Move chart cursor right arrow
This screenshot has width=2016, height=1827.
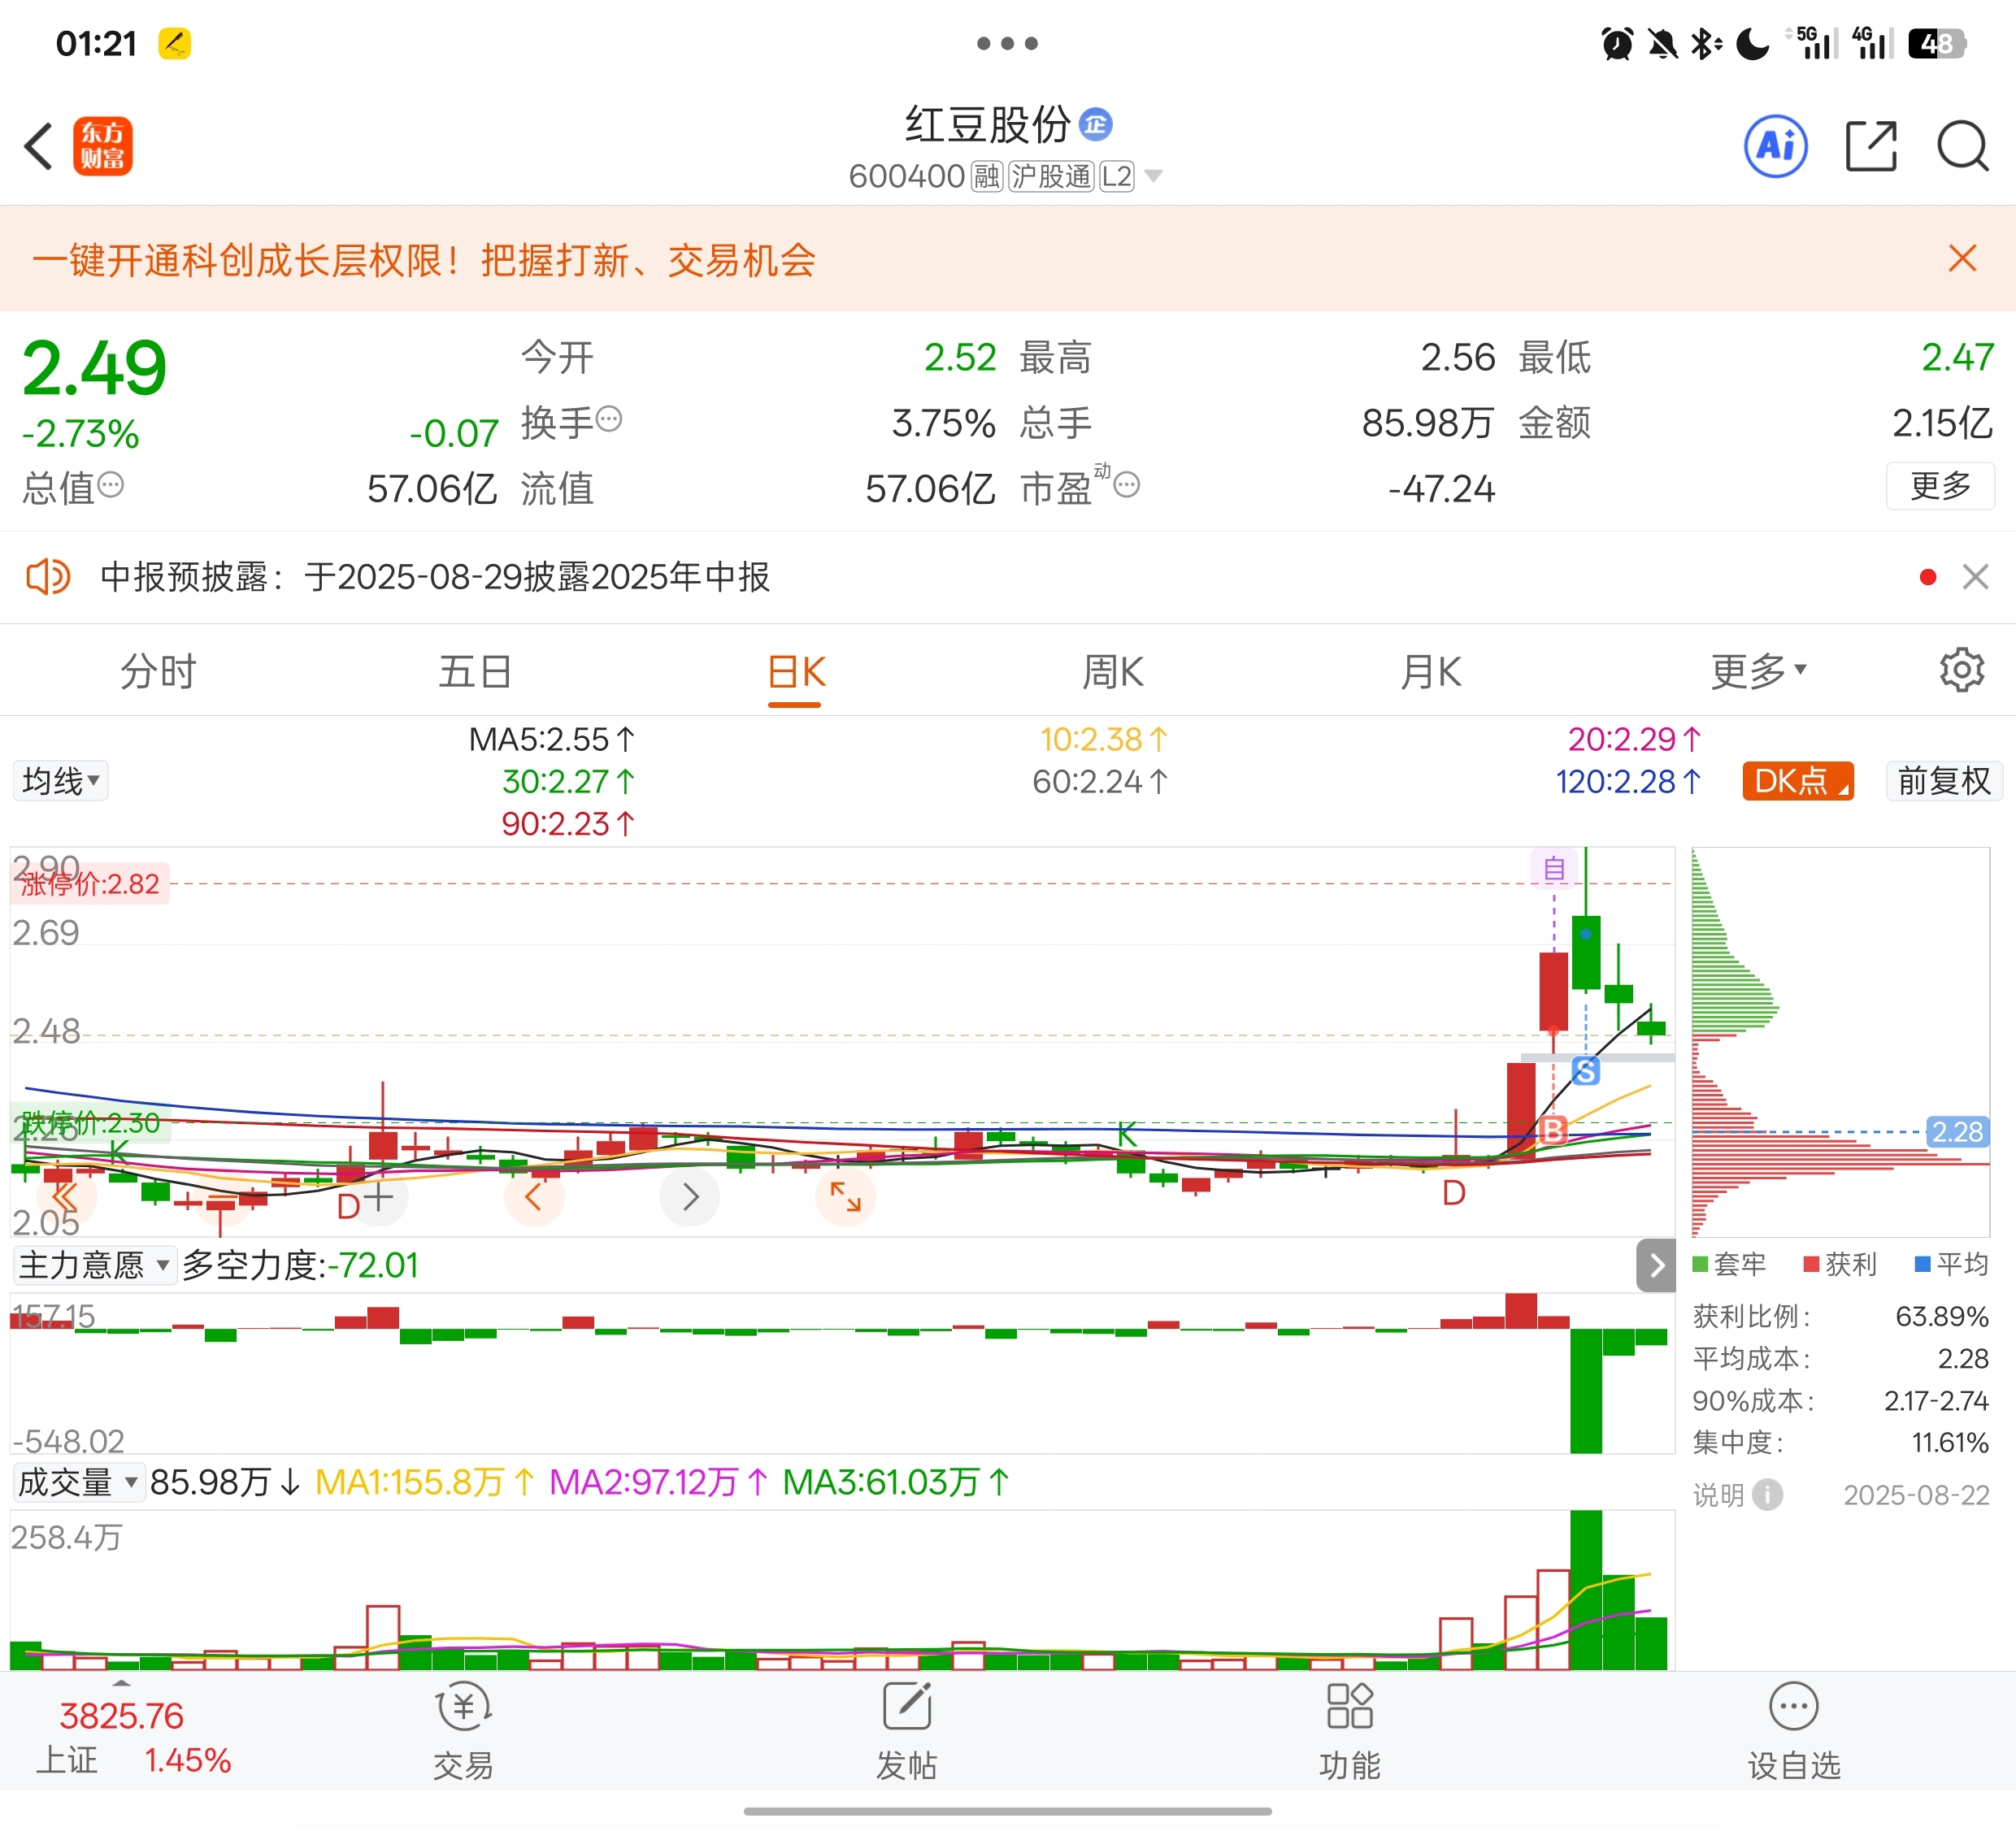[690, 1196]
